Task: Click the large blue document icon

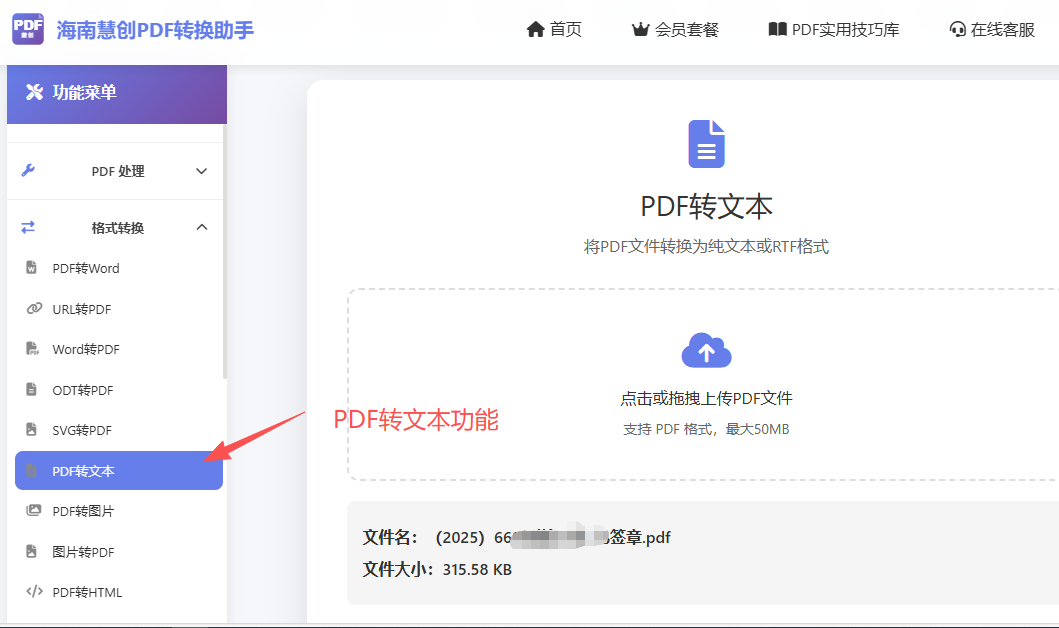Action: tap(706, 144)
